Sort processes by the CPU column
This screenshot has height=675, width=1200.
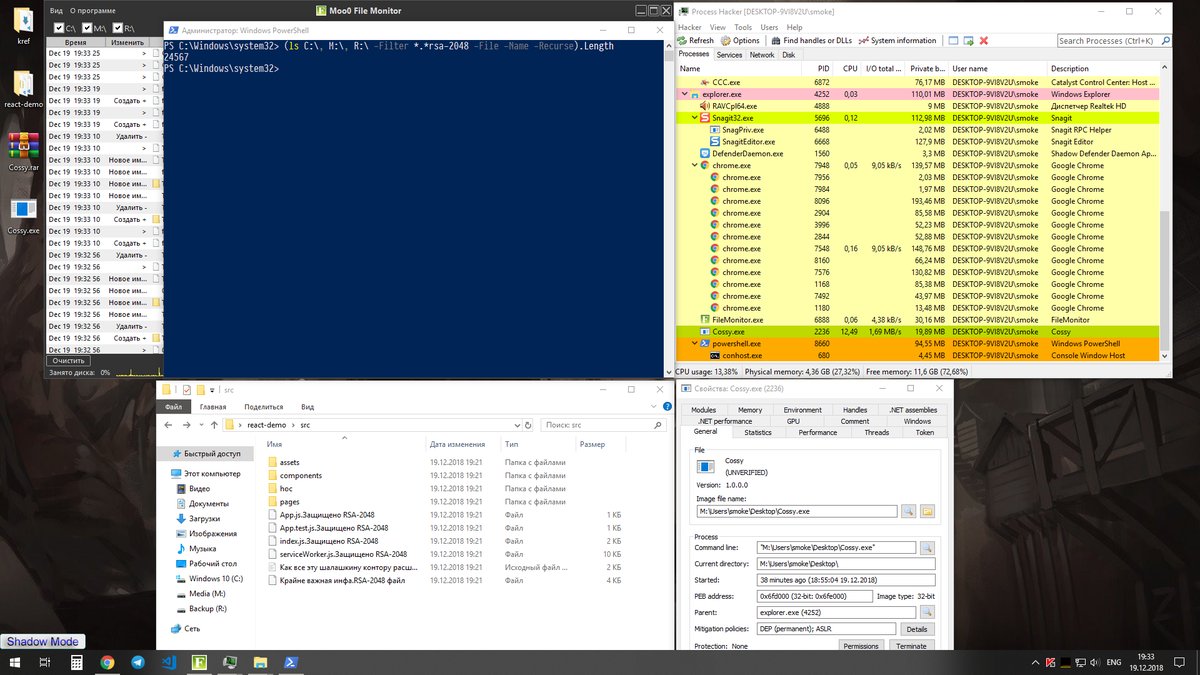850,69
